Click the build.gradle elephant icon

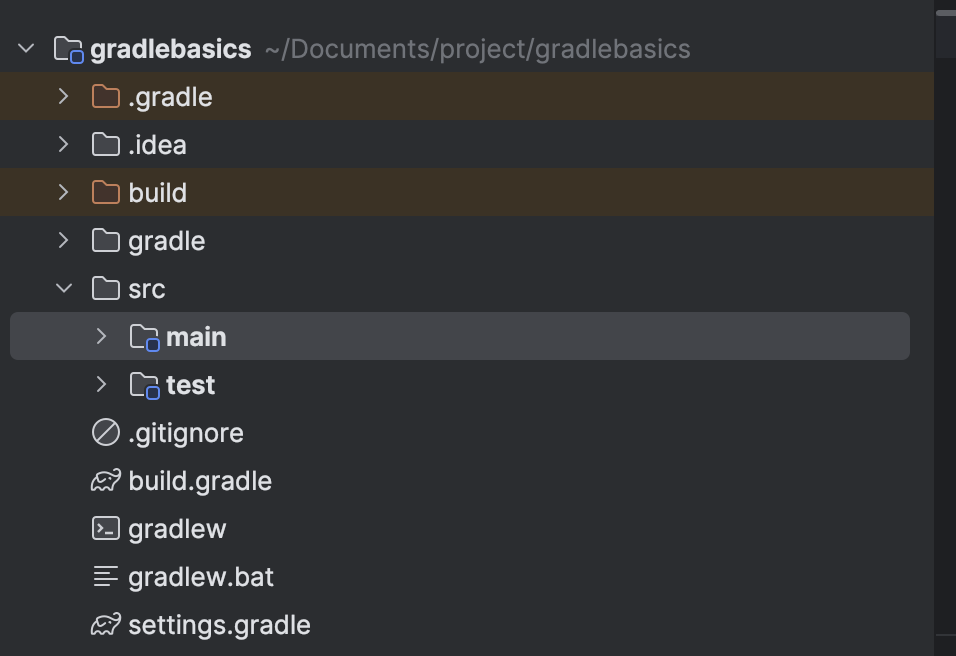click(x=105, y=481)
